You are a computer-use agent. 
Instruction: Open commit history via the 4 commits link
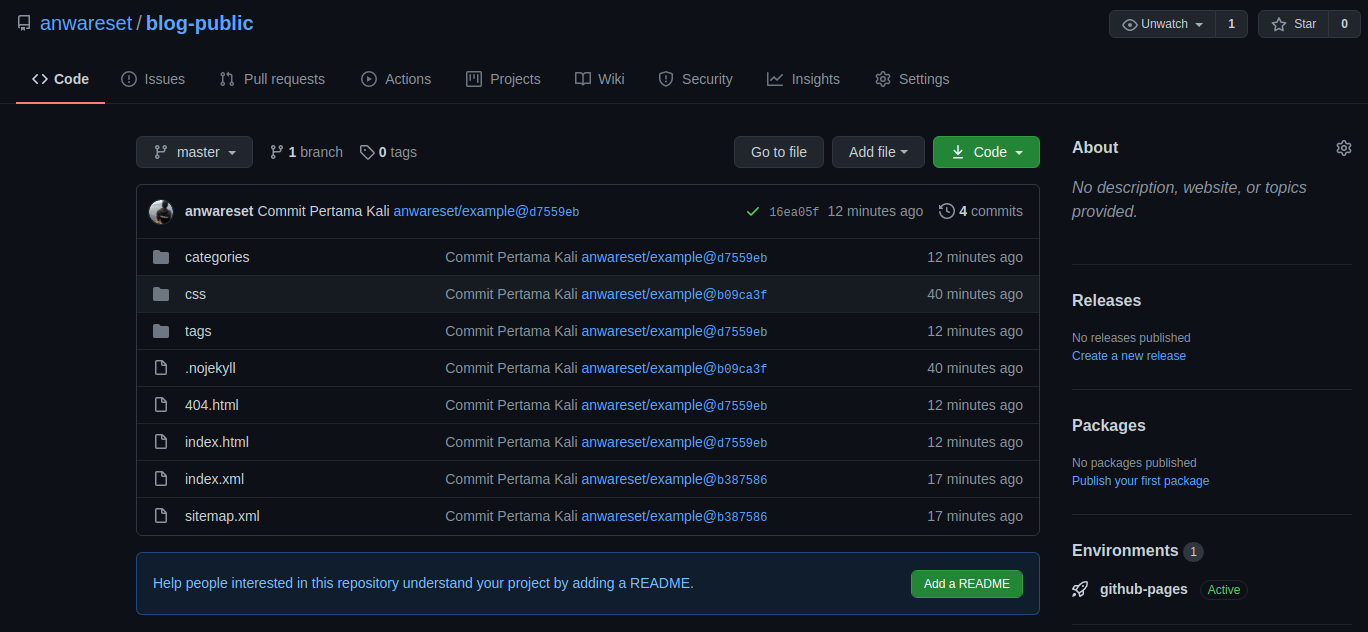point(981,211)
